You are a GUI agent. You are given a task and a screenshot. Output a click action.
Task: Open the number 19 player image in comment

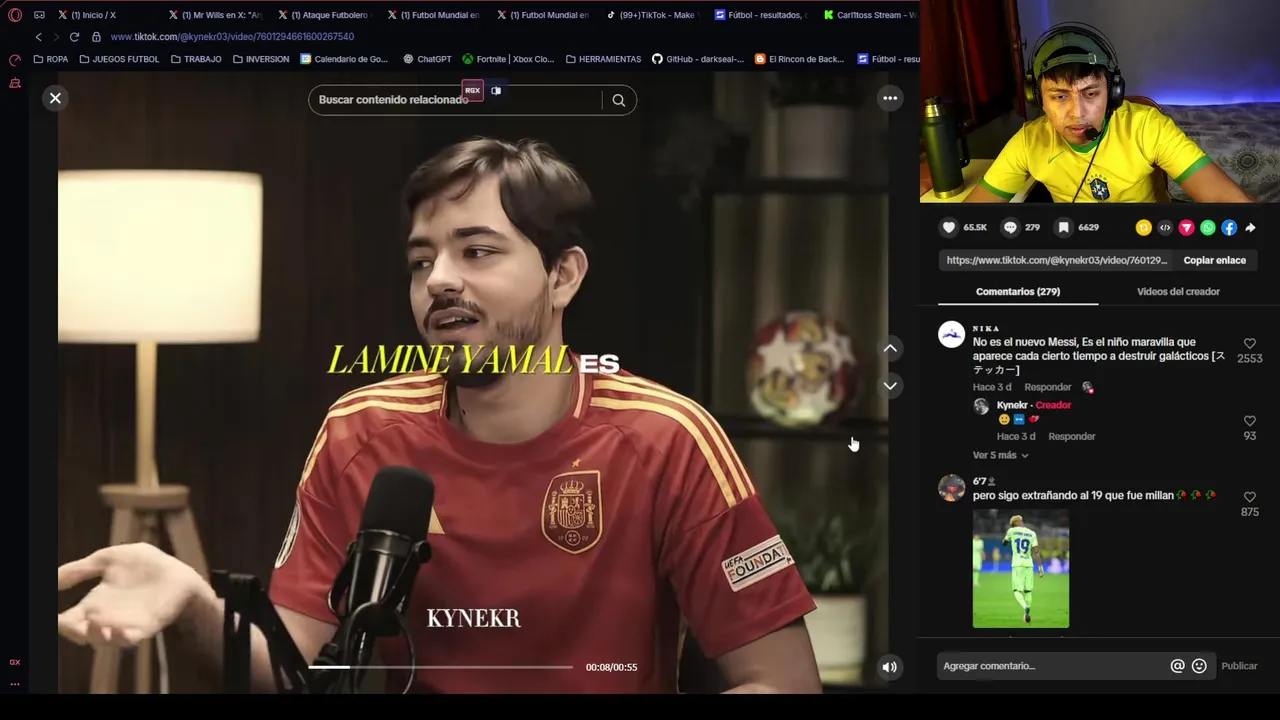click(1021, 569)
